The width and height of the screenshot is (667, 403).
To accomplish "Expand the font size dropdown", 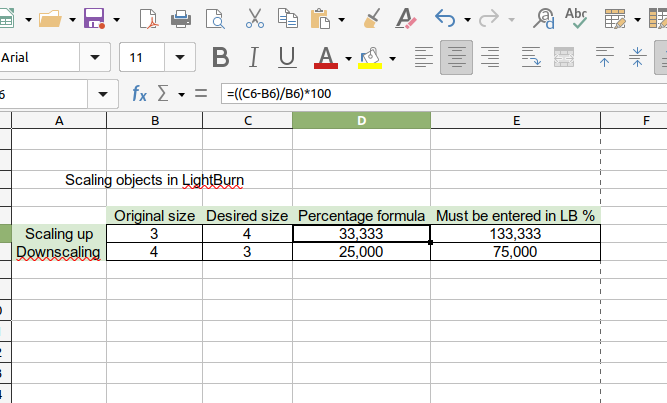I will pos(180,57).
